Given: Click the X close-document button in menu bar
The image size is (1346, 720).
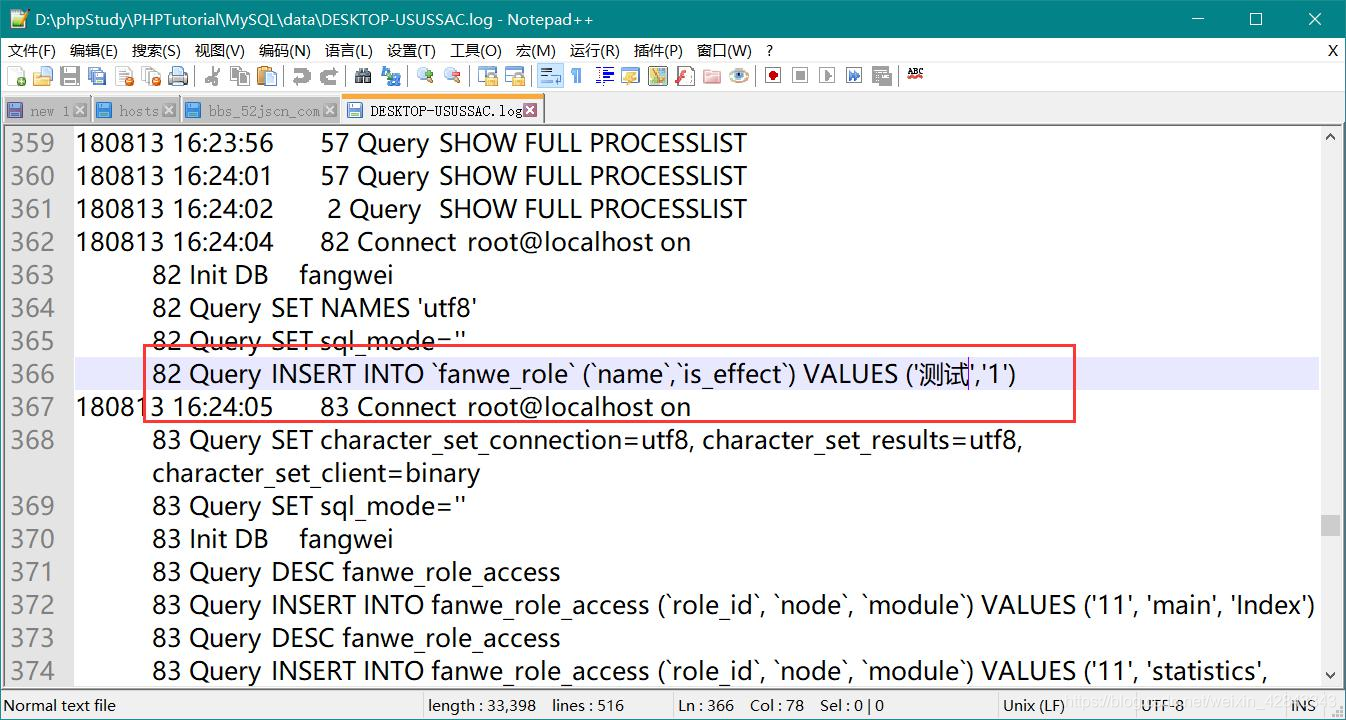Looking at the screenshot, I should pyautogui.click(x=1332, y=50).
